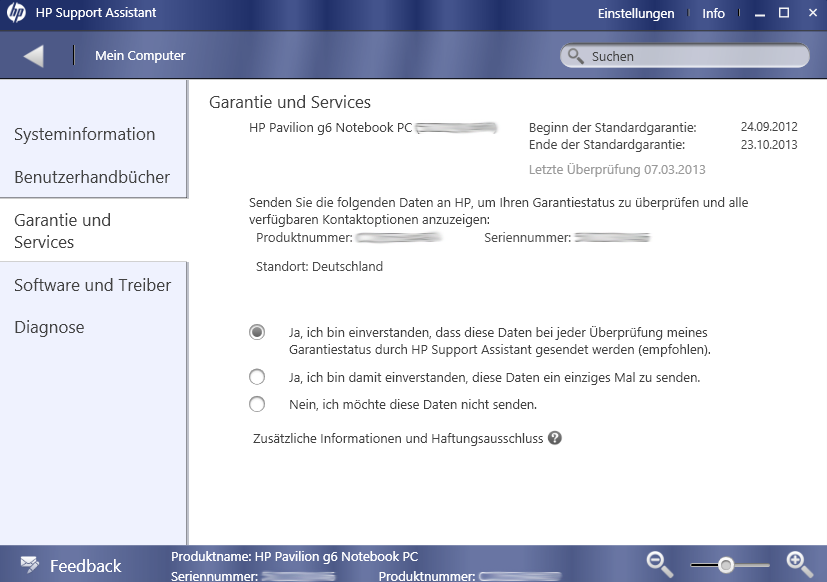Click the HP logo icon
Viewport: 827px width, 582px height.
(17, 14)
